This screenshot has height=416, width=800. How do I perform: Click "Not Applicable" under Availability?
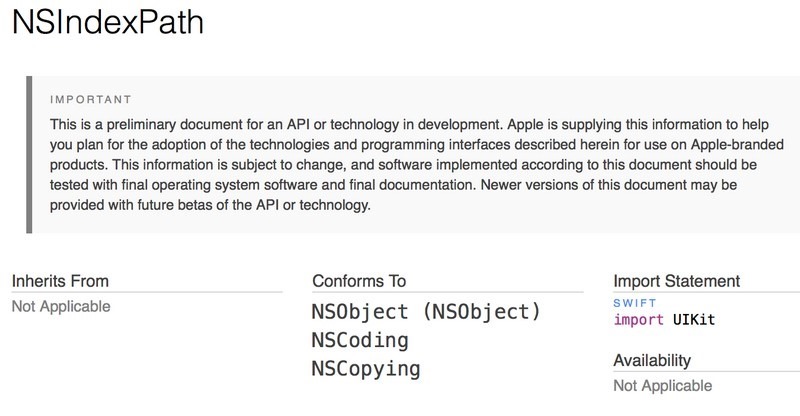tap(660, 386)
